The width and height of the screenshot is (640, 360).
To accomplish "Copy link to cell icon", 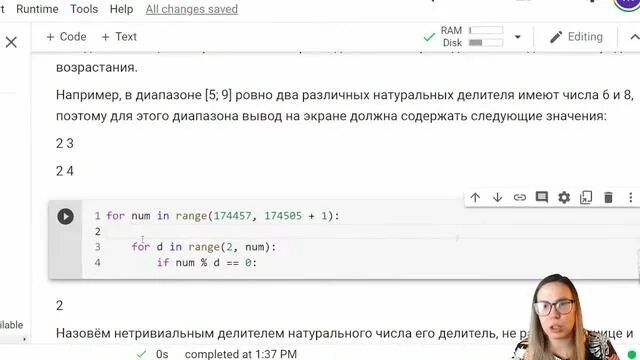I will pos(520,198).
